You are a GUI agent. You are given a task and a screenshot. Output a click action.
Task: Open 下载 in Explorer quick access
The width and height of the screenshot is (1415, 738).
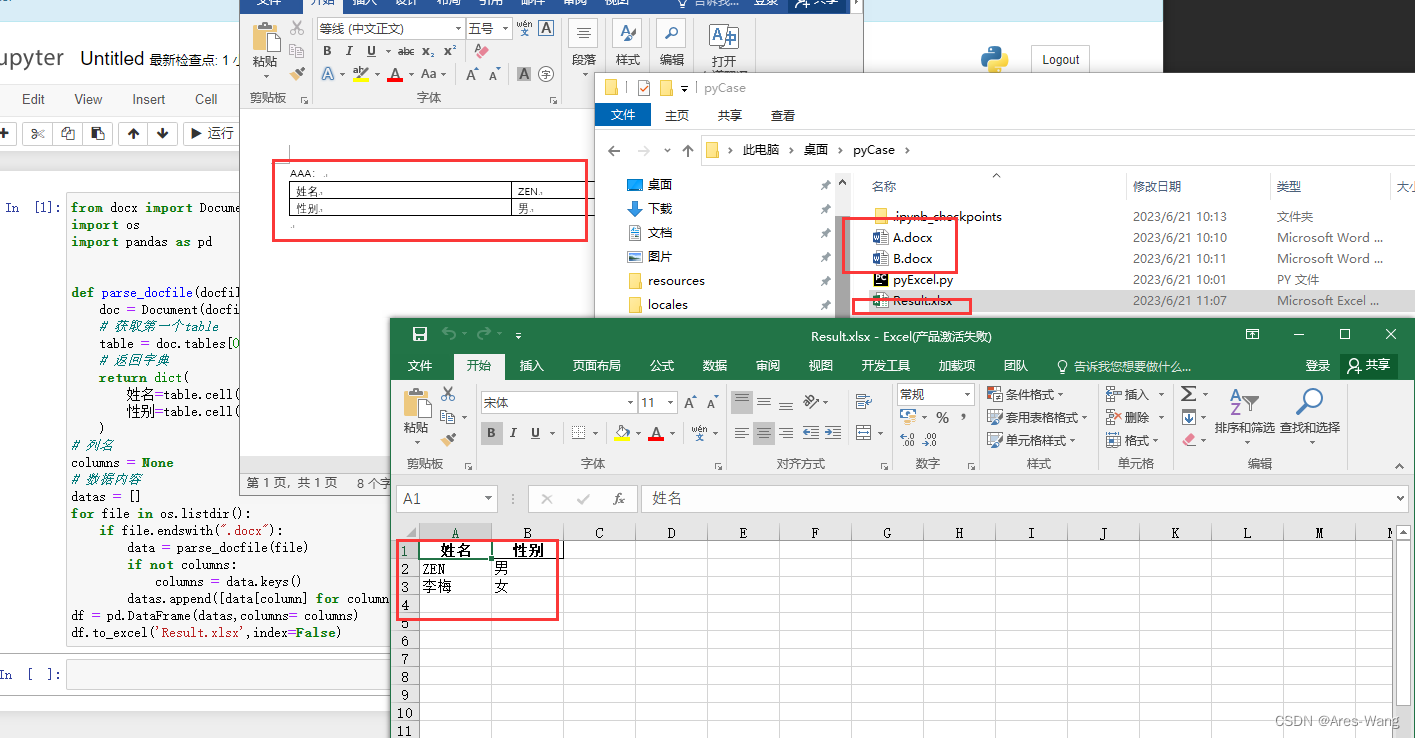tap(660, 209)
